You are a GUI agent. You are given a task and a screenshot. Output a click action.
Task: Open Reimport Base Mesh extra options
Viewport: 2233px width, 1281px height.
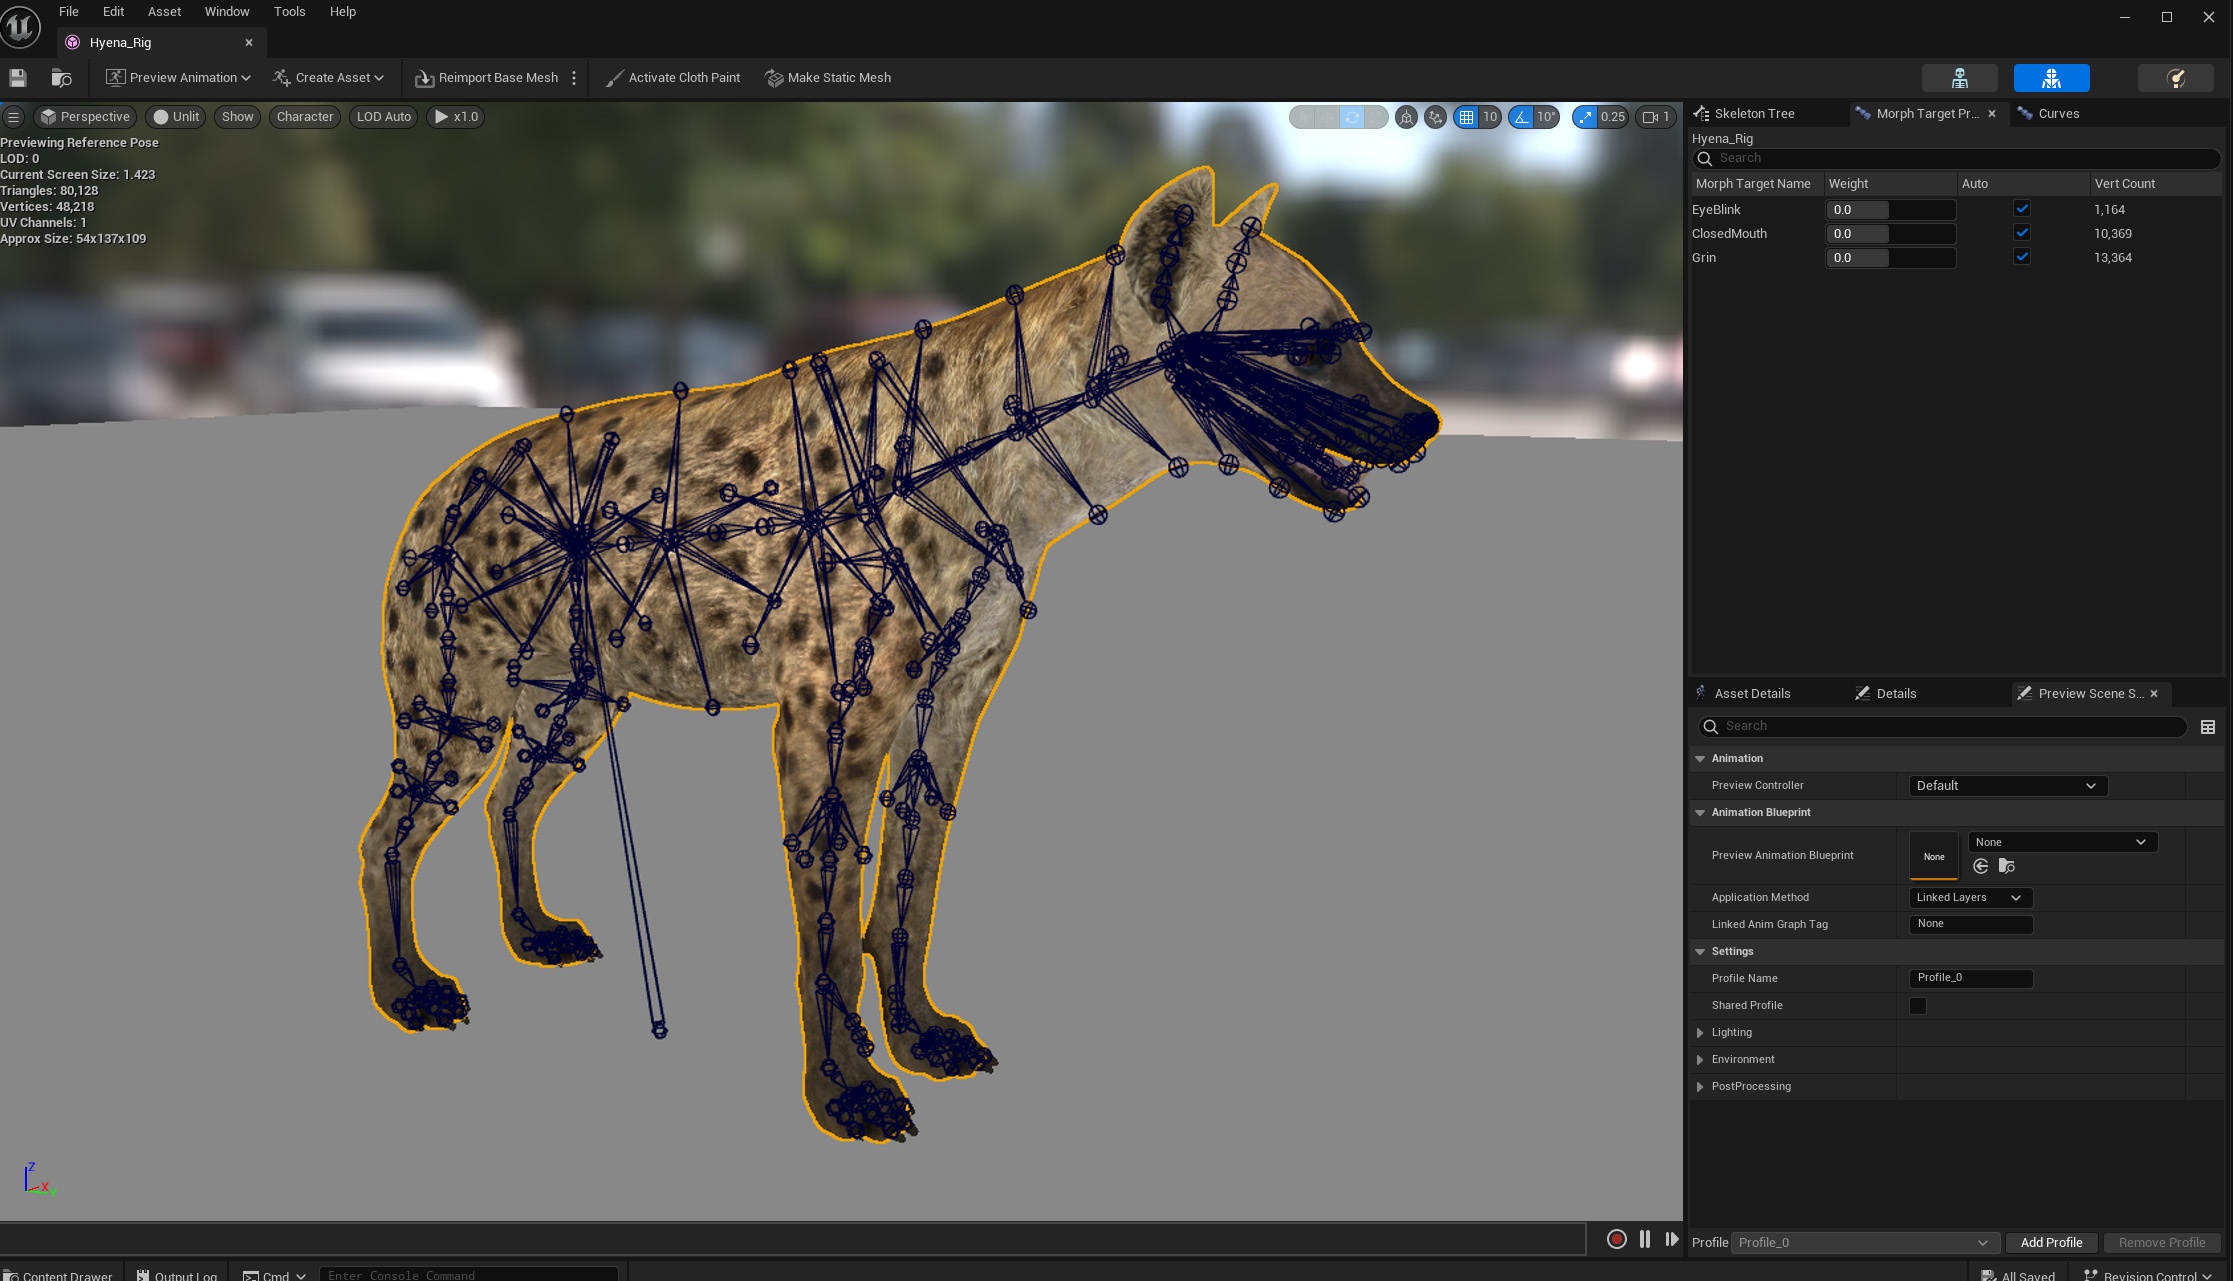pyautogui.click(x=574, y=78)
